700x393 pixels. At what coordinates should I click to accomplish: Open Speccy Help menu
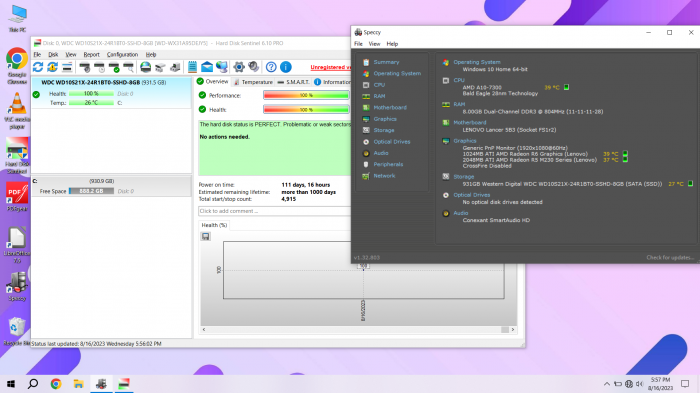(x=392, y=44)
